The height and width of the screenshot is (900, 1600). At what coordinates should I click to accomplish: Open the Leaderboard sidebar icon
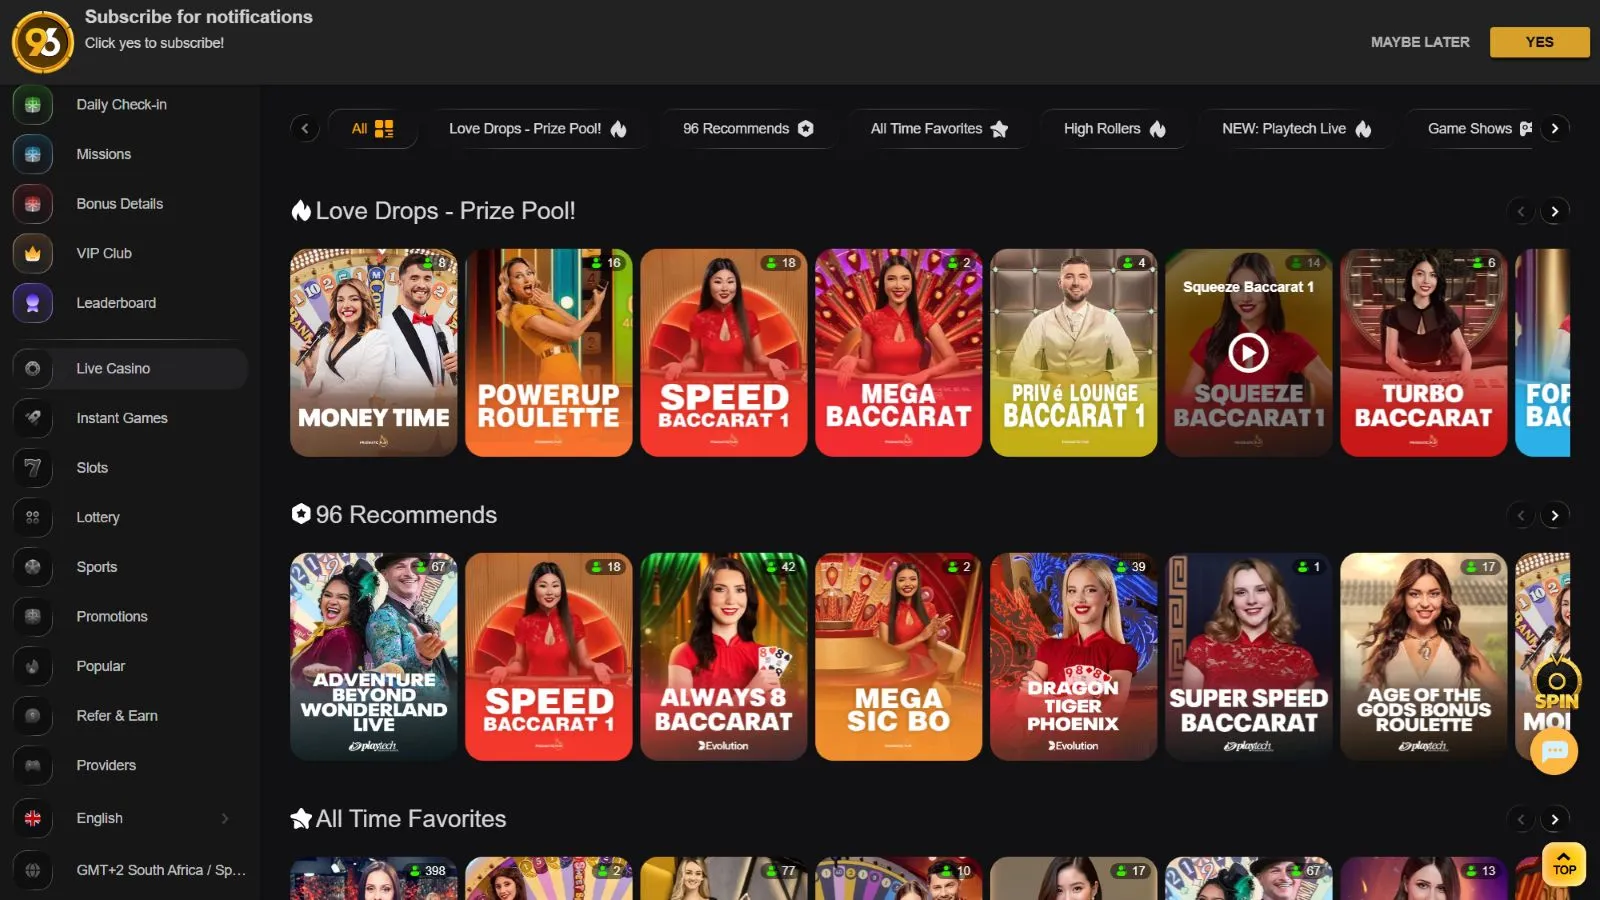click(x=33, y=303)
